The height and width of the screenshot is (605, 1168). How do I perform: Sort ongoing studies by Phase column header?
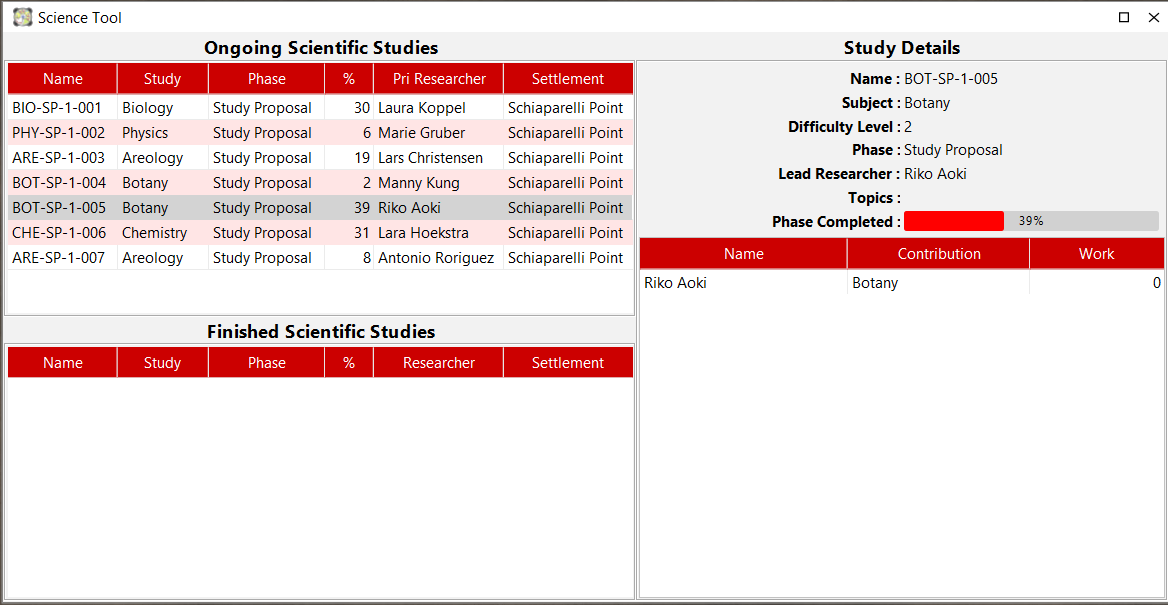[x=267, y=79]
